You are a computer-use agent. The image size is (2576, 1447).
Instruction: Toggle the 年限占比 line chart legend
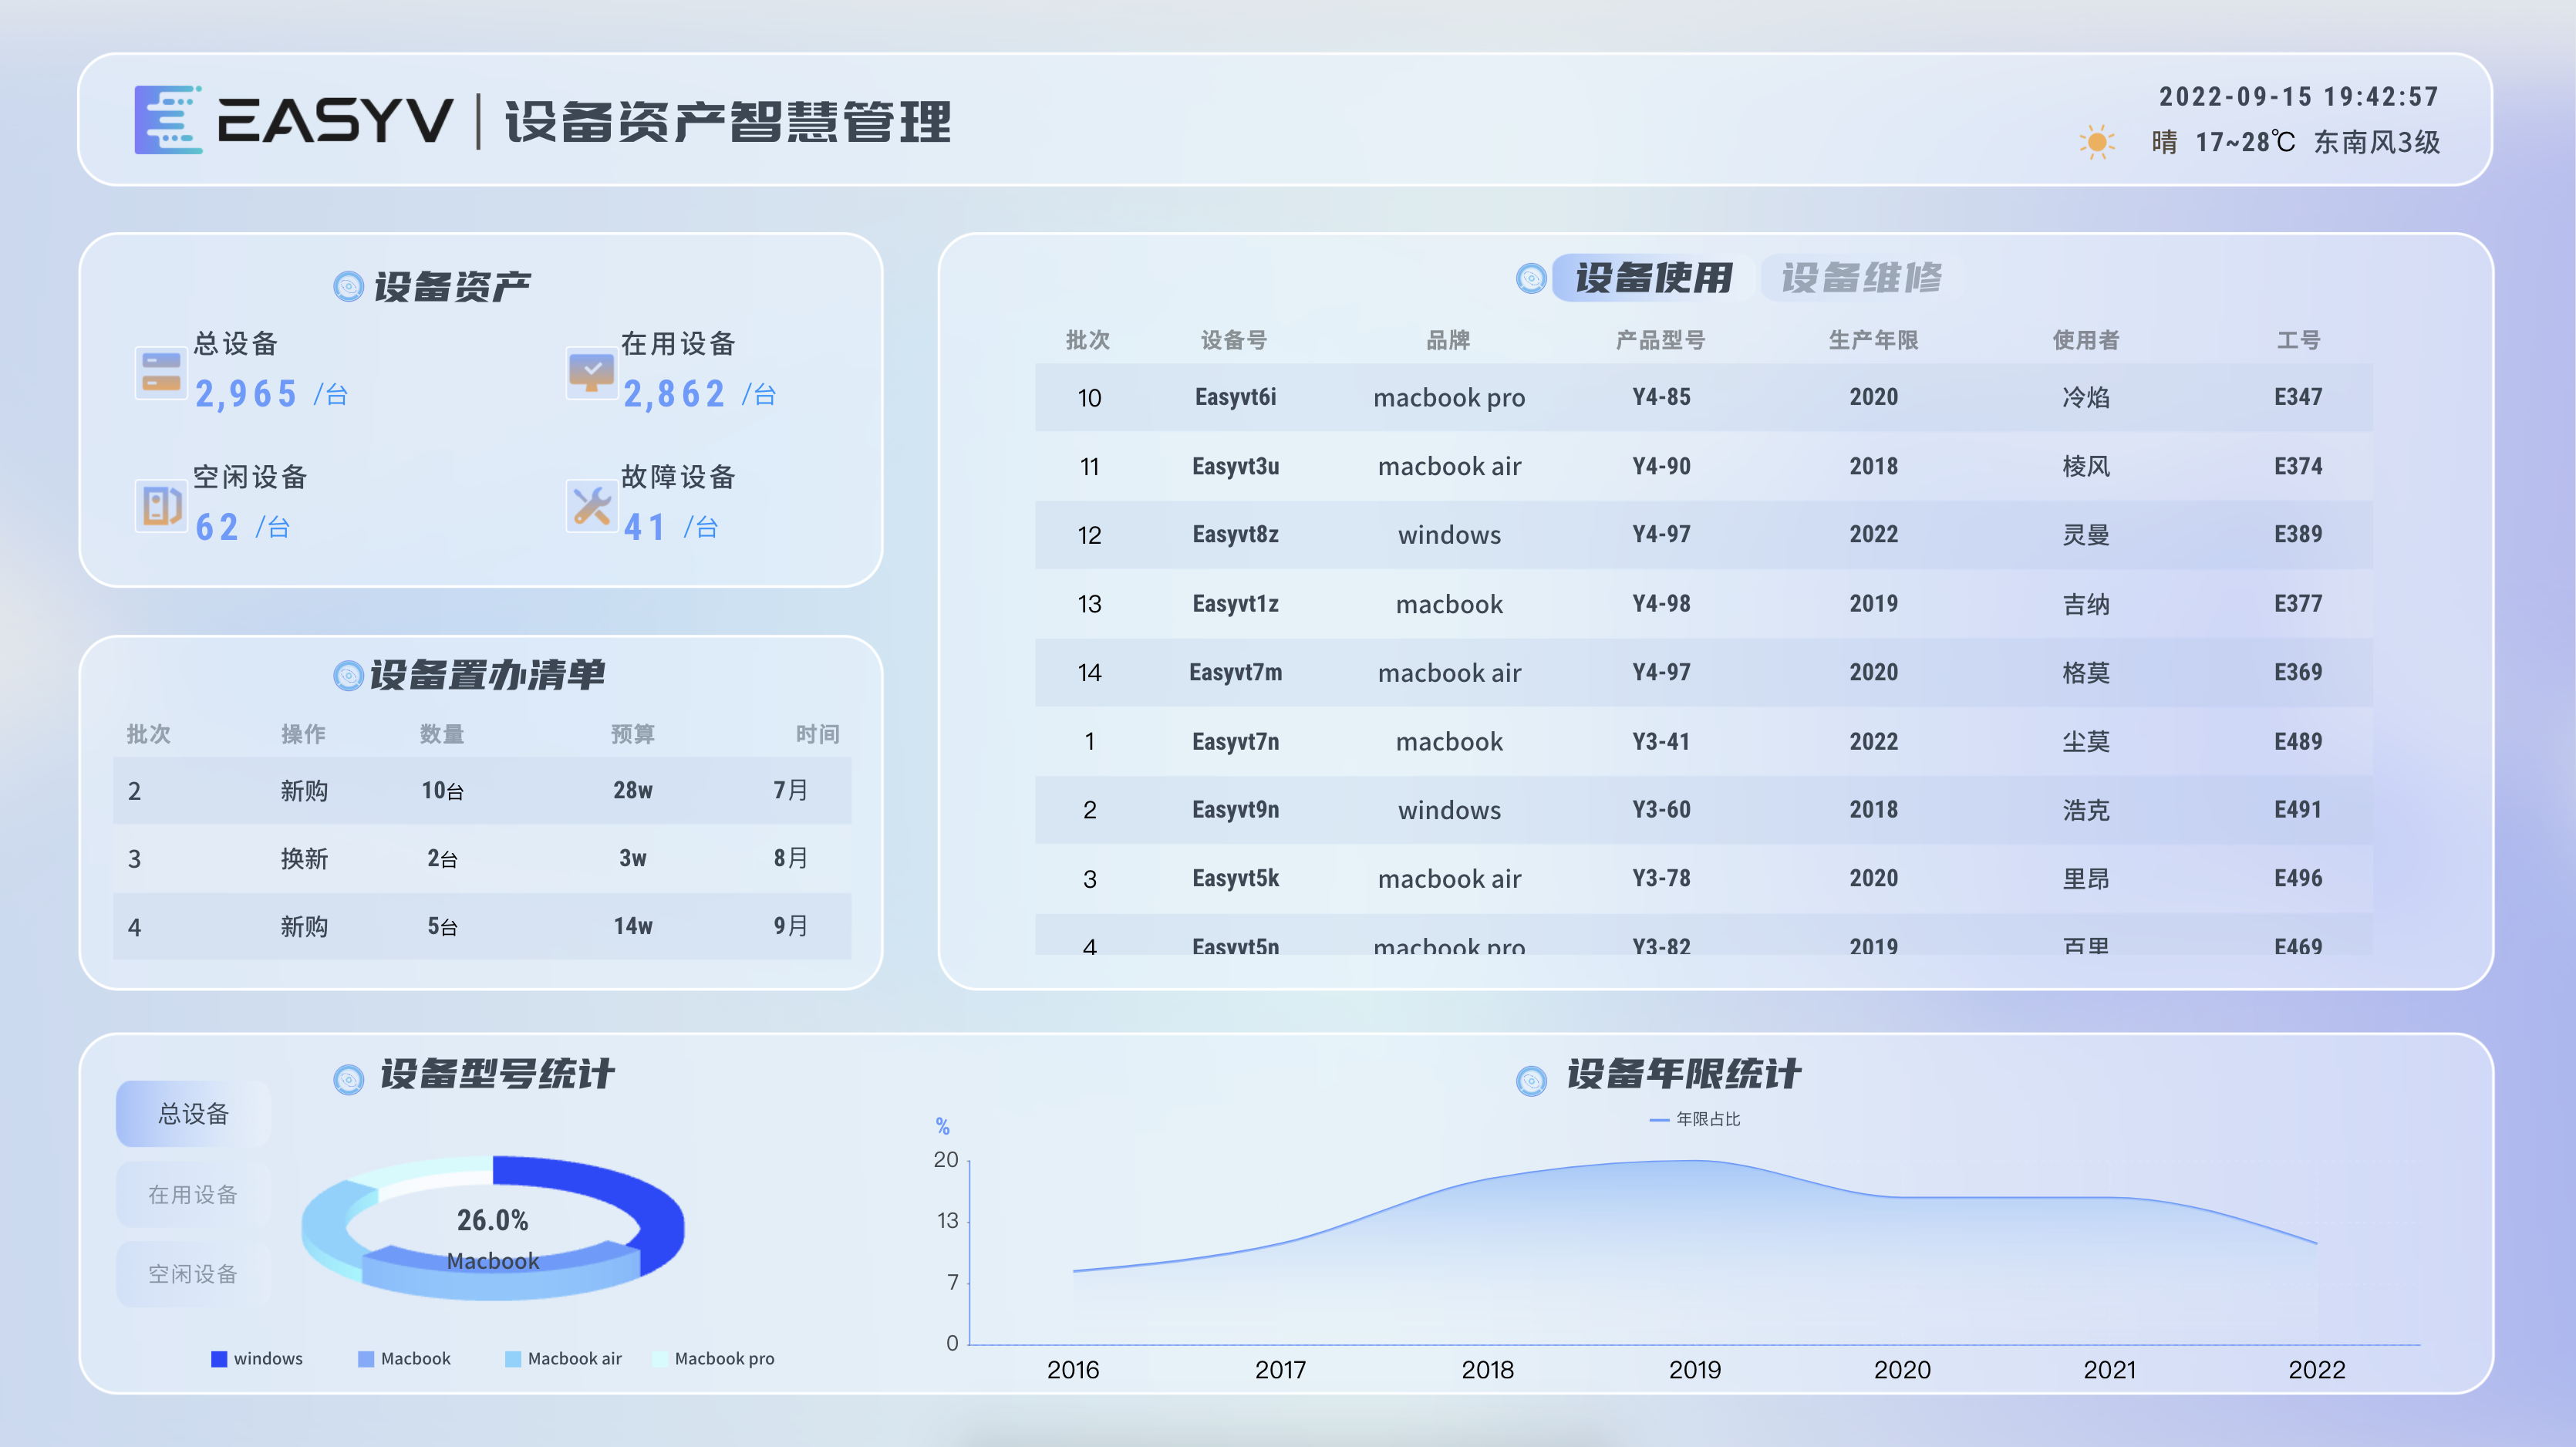(1695, 1119)
